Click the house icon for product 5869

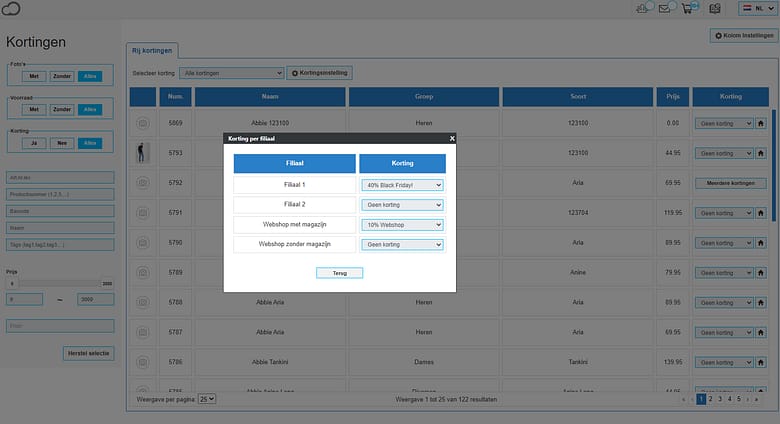(x=761, y=122)
